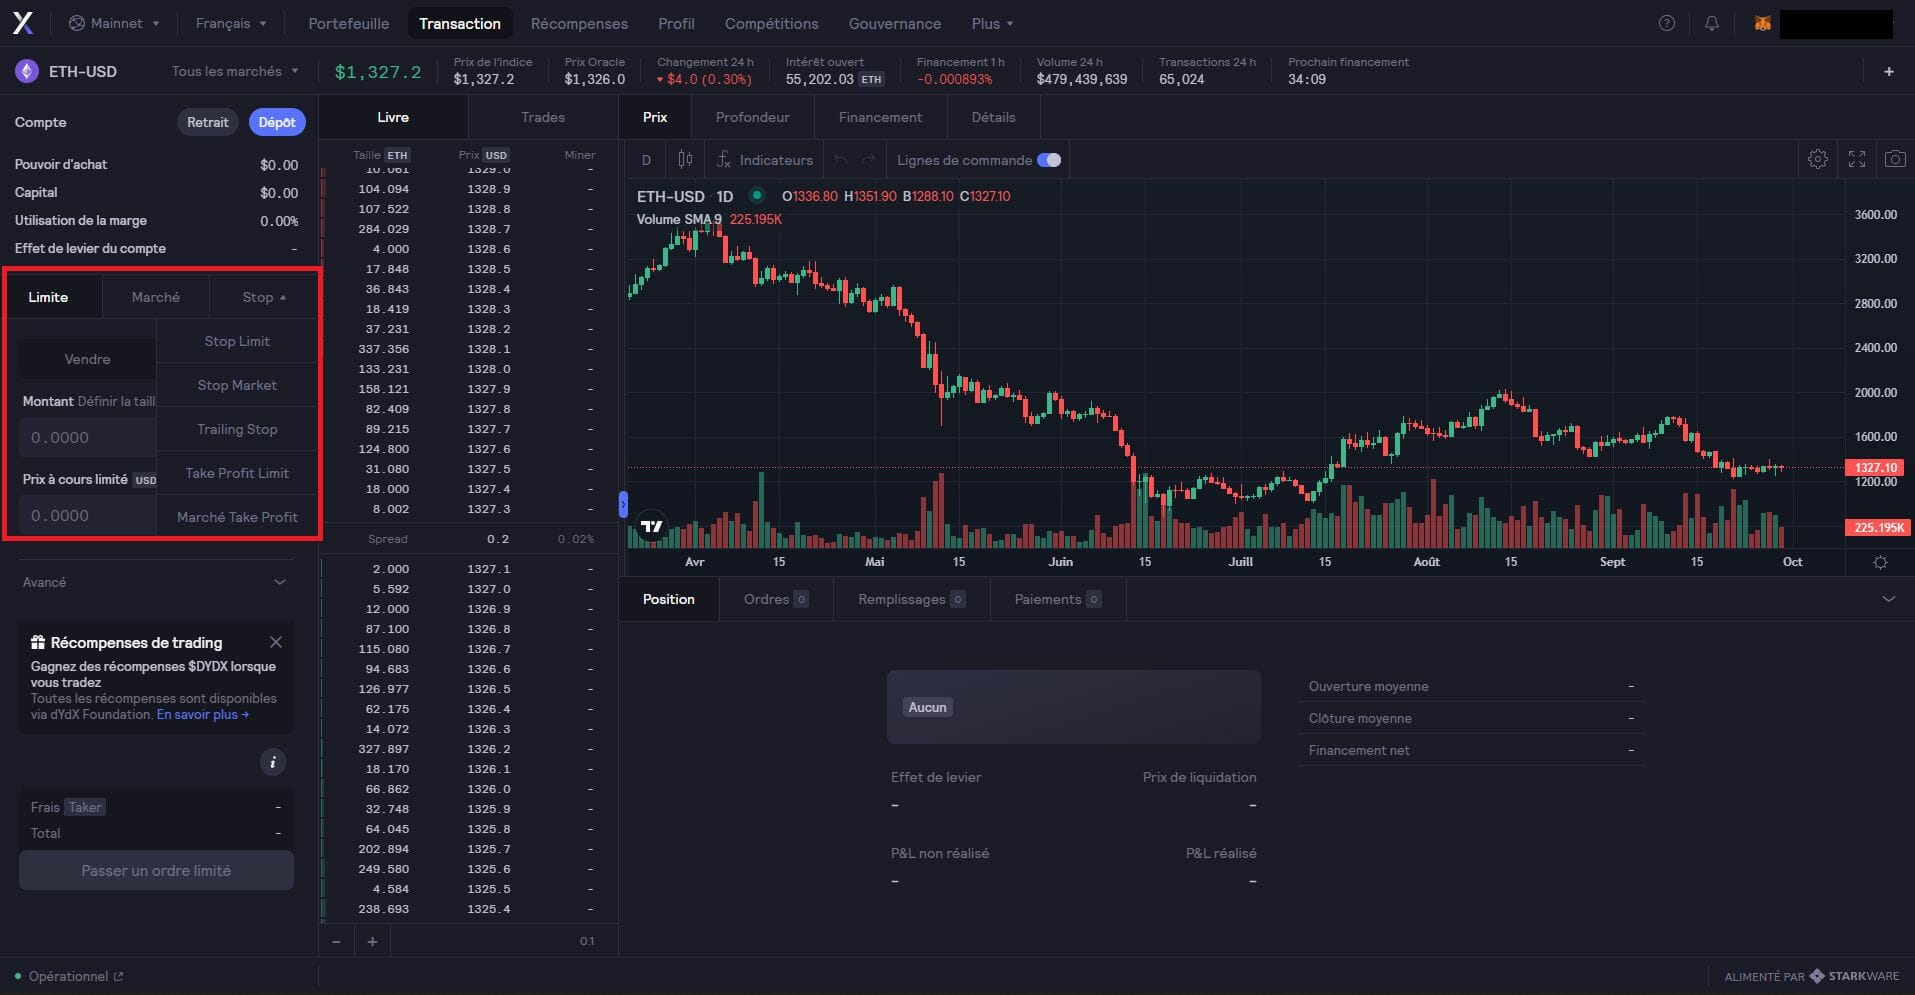
Task: Click the MetaMask fox wallet icon
Action: (1762, 23)
